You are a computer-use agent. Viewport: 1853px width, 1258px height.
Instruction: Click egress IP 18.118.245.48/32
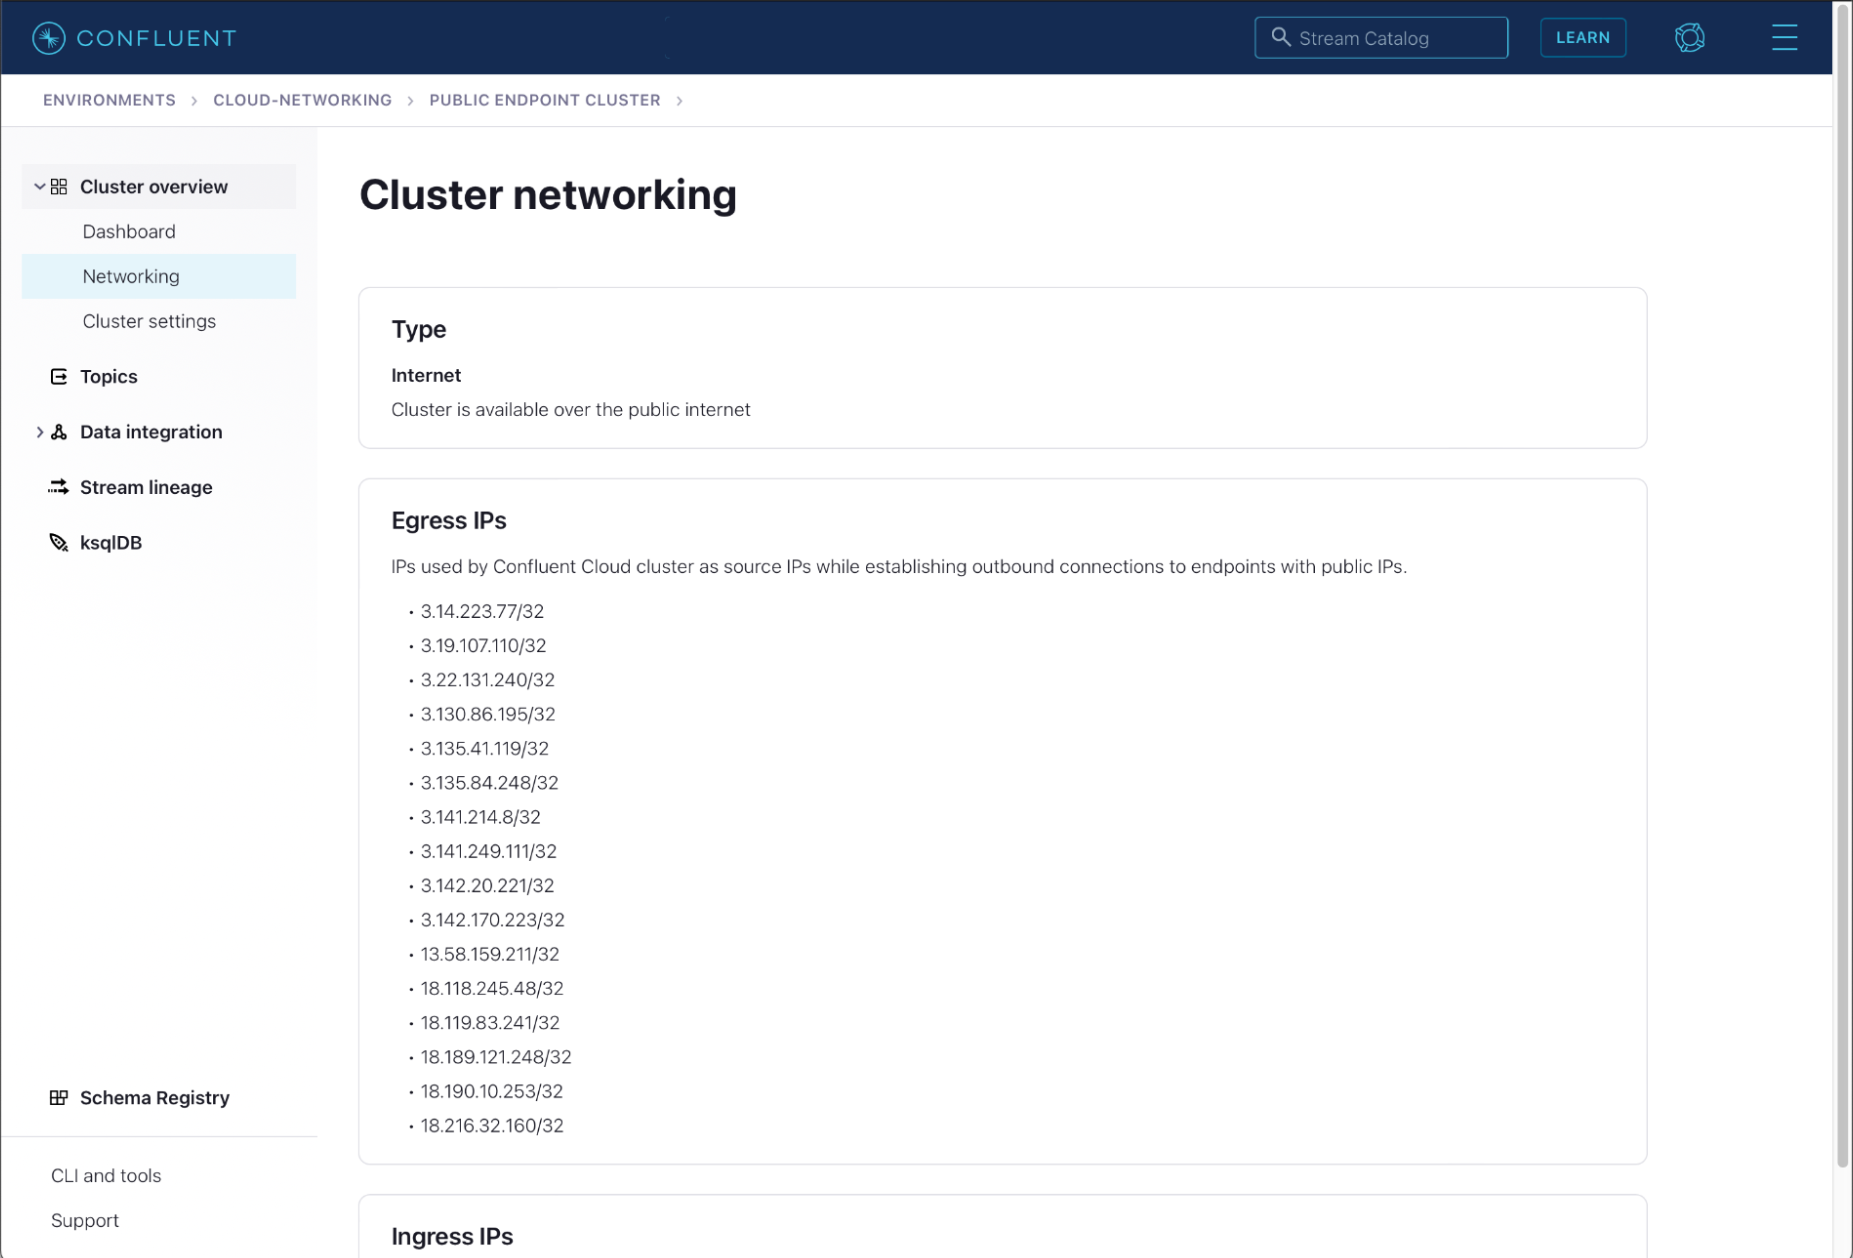coord(492,989)
